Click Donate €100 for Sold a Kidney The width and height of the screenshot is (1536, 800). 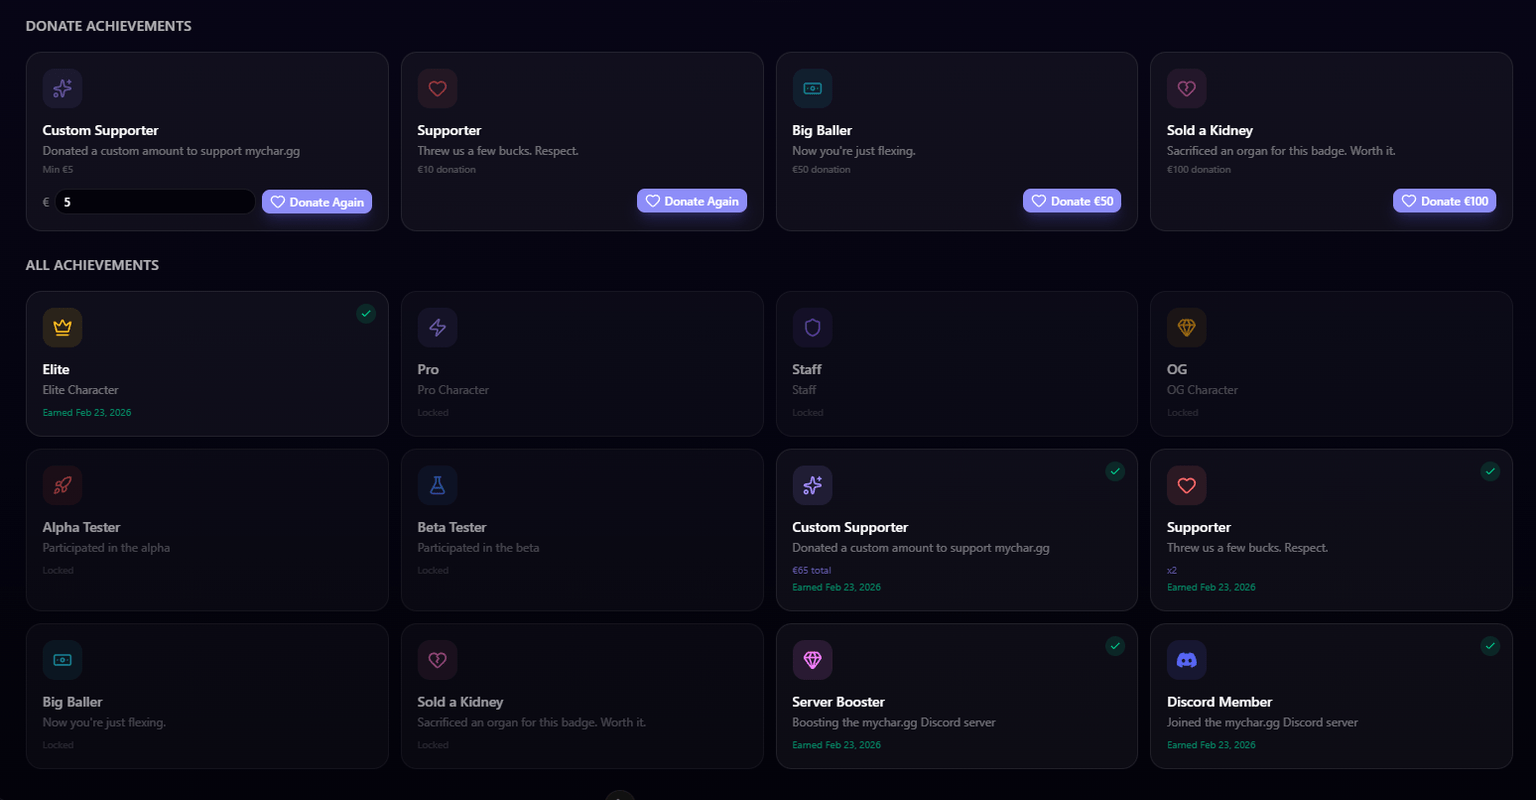1444,200
